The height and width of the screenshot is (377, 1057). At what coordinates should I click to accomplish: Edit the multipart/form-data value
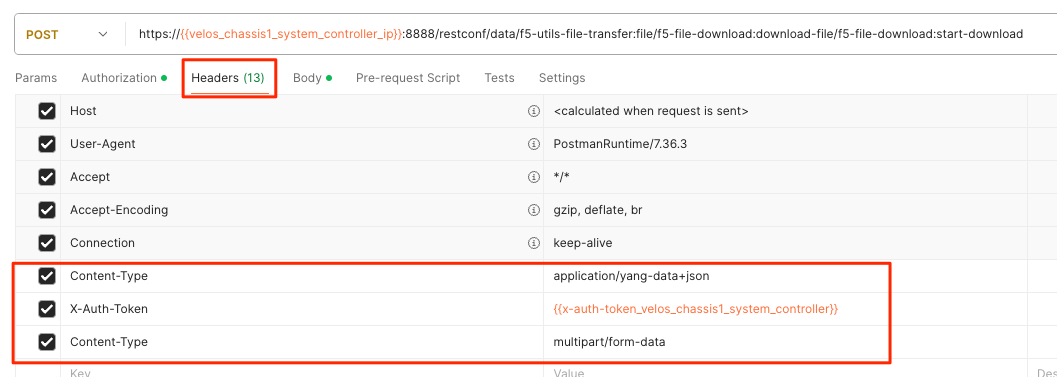coord(785,342)
